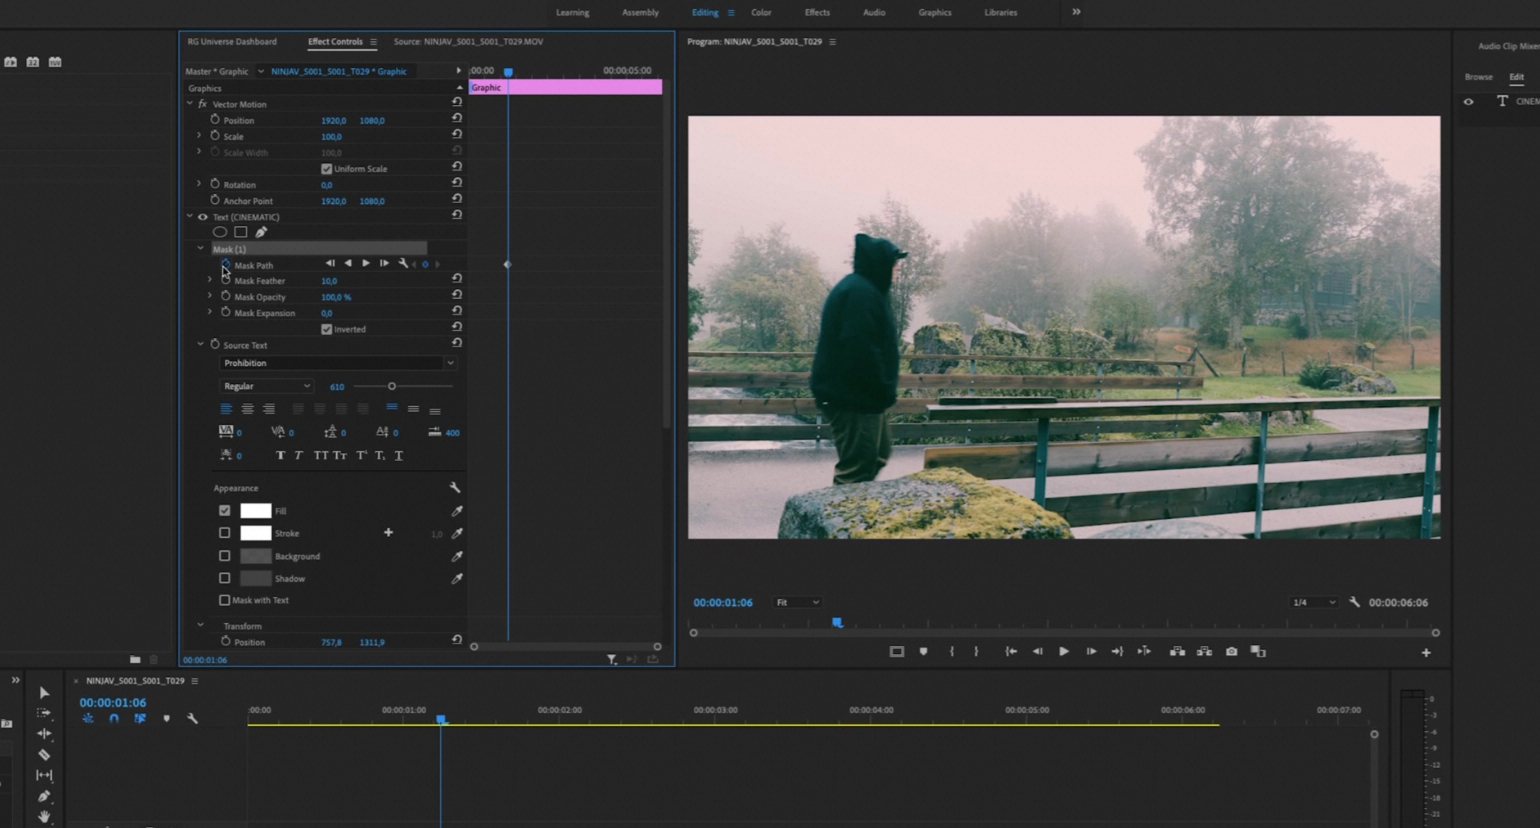This screenshot has width=1540, height=828.
Task: Enable the Shadow checkbox
Action: point(224,578)
